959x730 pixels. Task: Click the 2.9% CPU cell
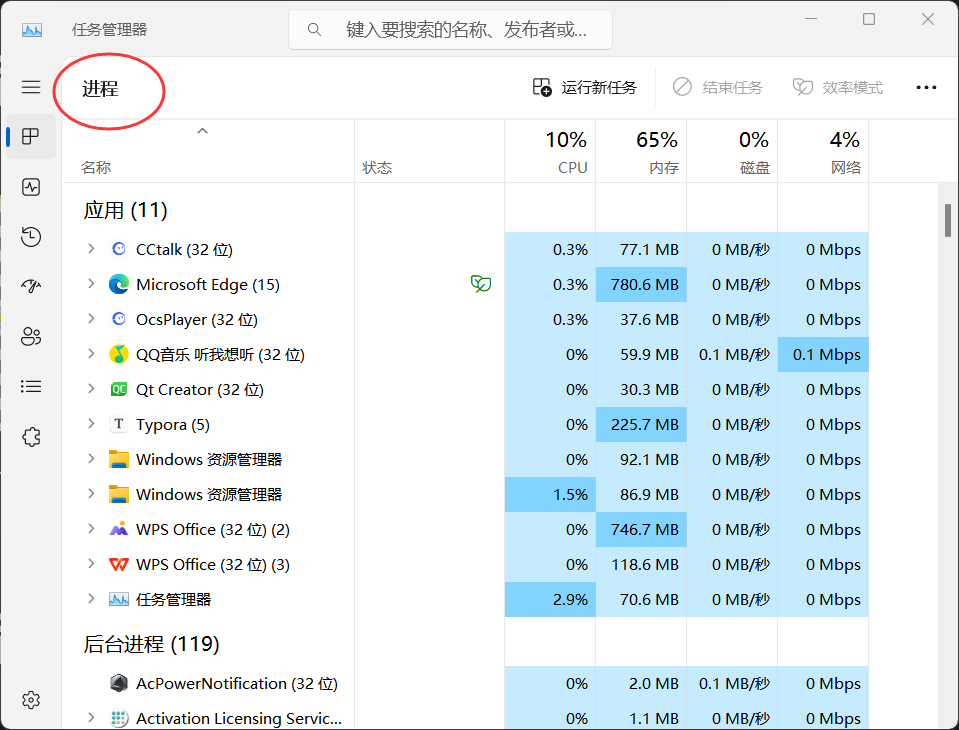pyautogui.click(x=550, y=599)
